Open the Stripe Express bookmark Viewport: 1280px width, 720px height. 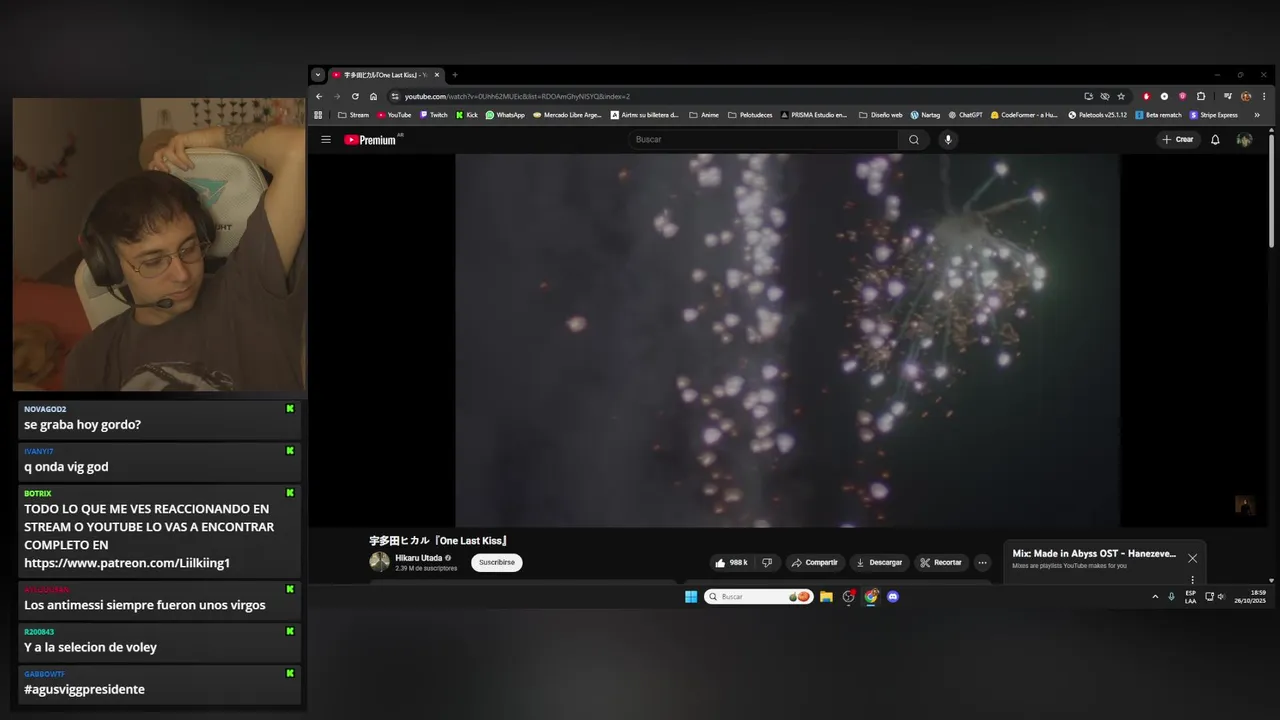(x=1213, y=115)
